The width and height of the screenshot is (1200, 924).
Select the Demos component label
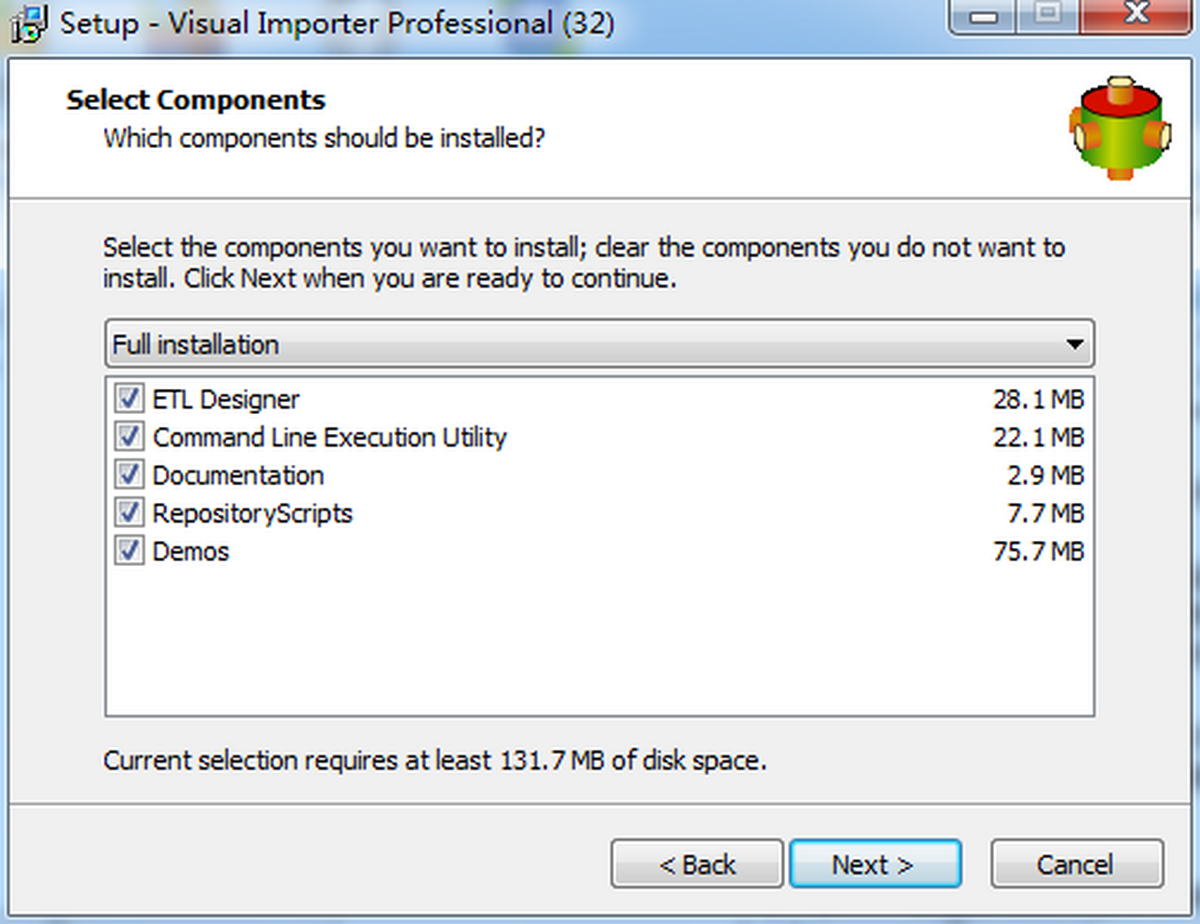(x=191, y=551)
